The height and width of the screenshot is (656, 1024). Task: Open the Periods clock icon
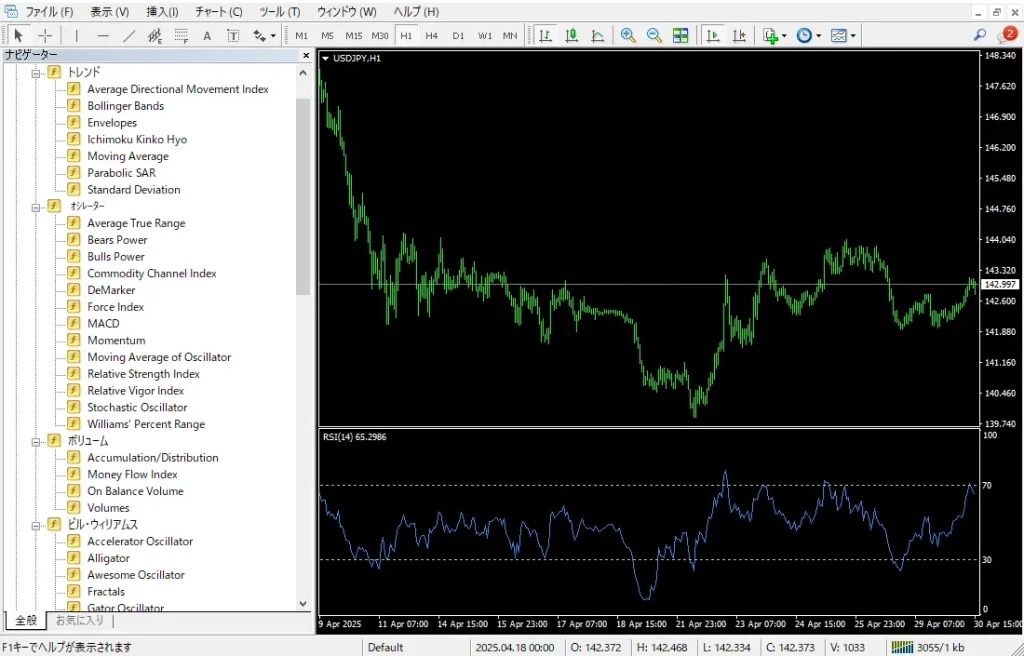[805, 35]
